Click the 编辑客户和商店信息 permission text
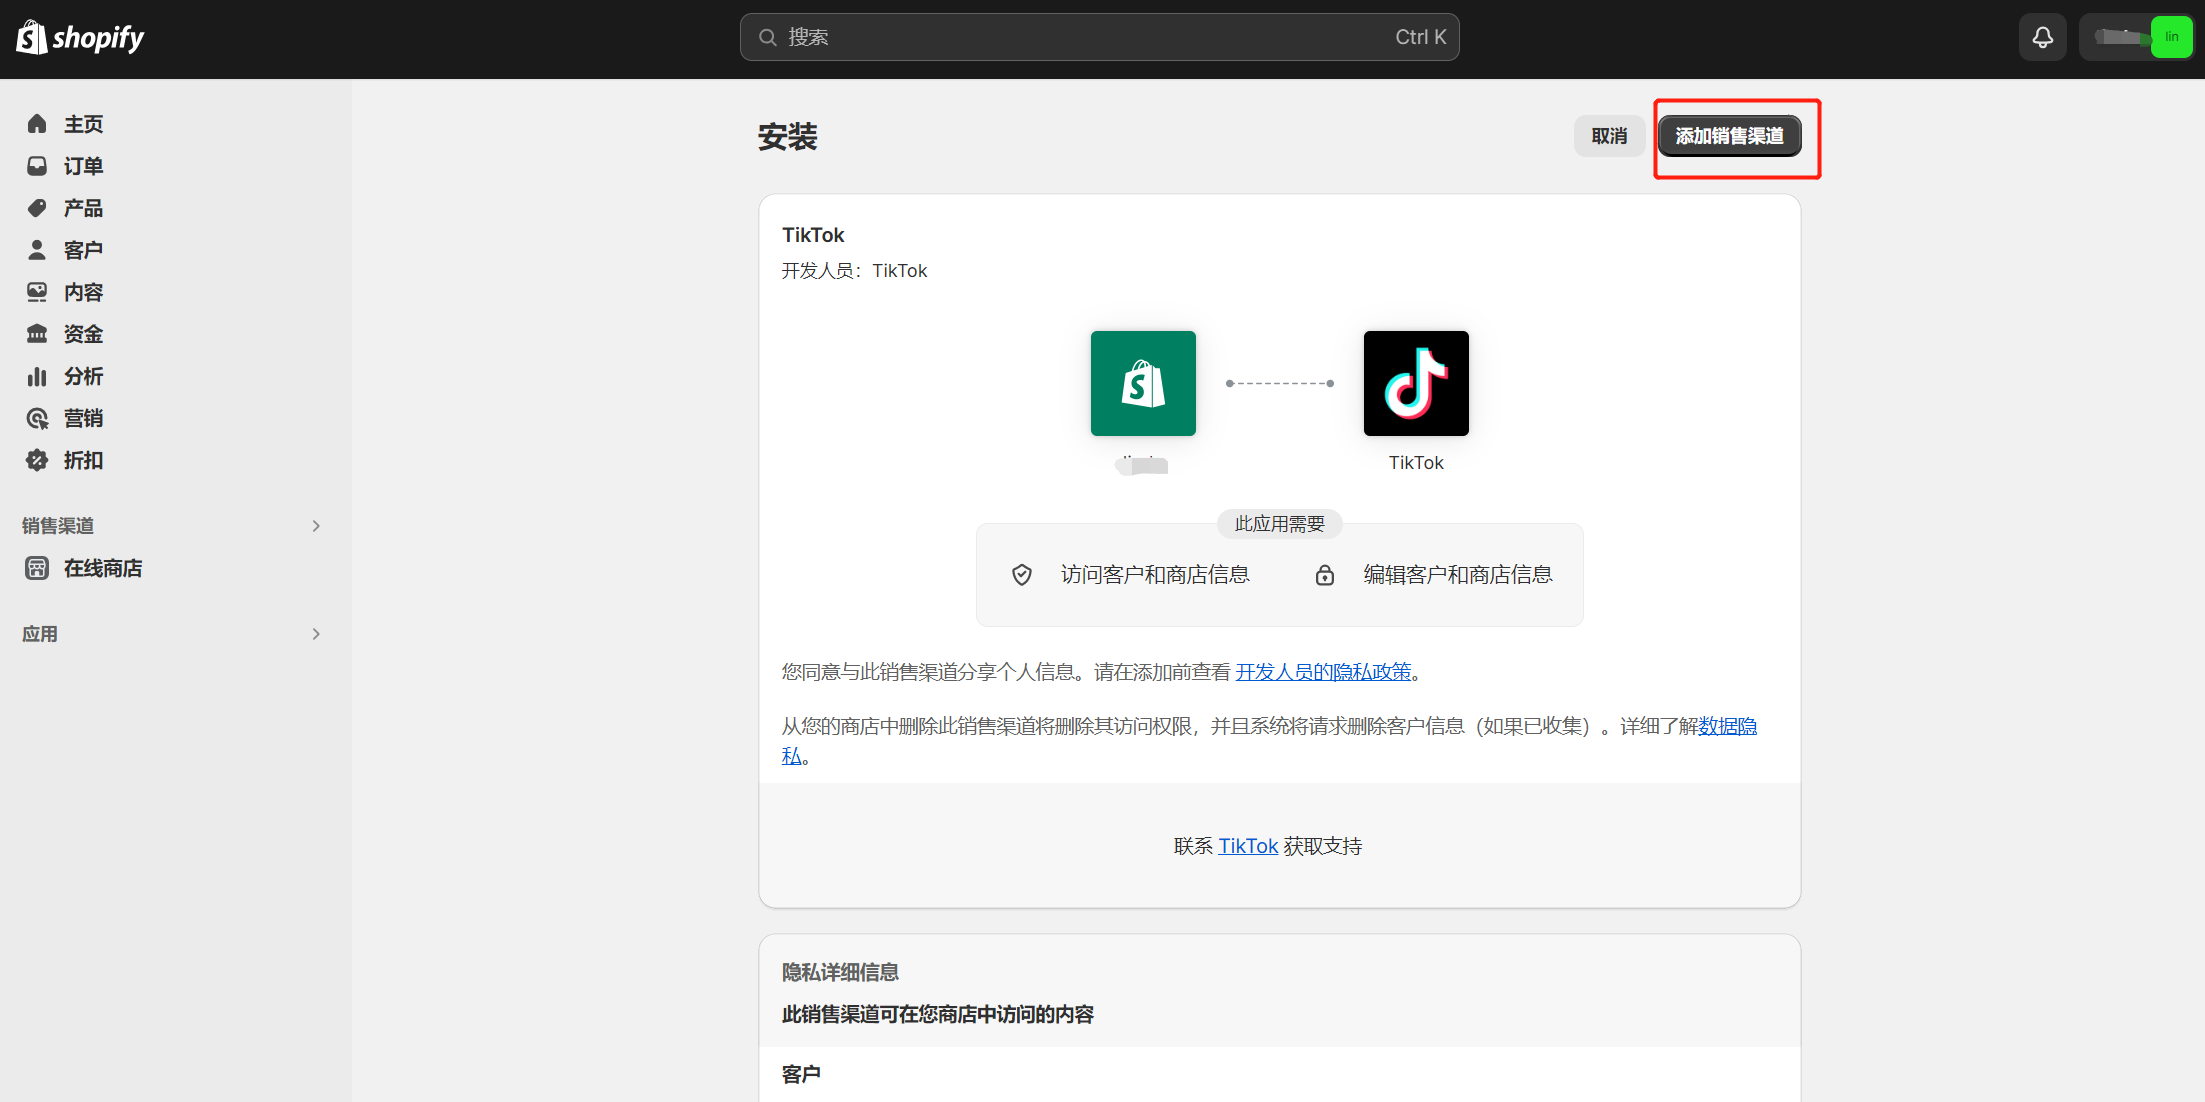 (1458, 575)
